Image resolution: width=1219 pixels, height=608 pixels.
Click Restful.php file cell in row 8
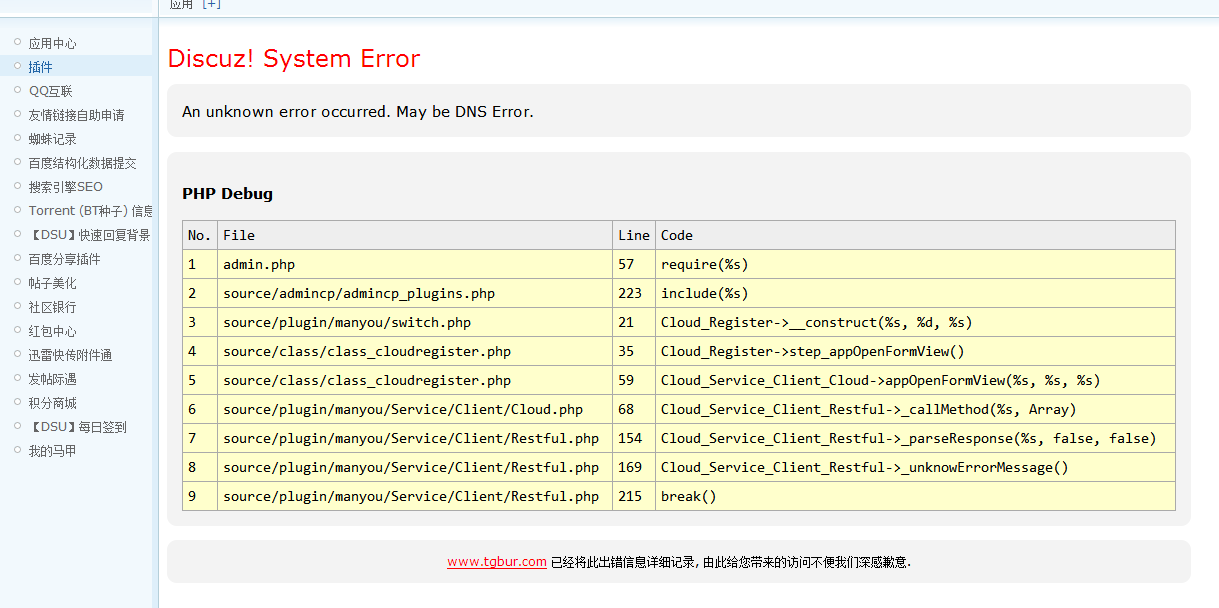[415, 467]
